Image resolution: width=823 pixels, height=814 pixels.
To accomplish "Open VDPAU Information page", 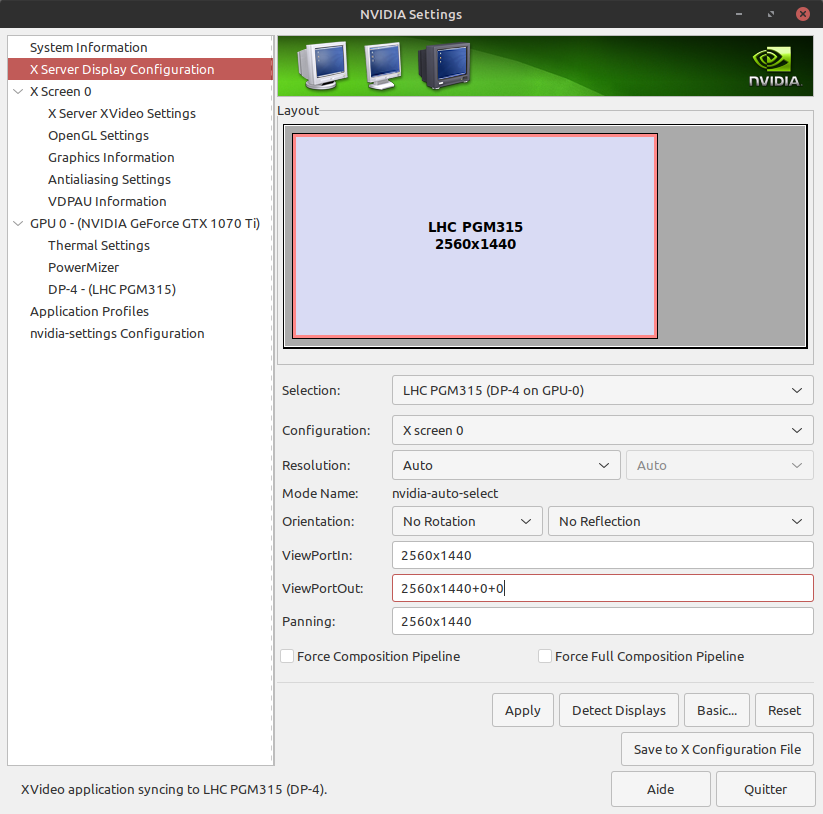I will click(x=107, y=202).
